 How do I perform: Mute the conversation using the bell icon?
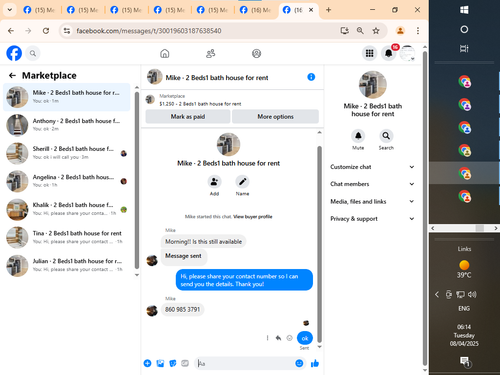(358, 136)
